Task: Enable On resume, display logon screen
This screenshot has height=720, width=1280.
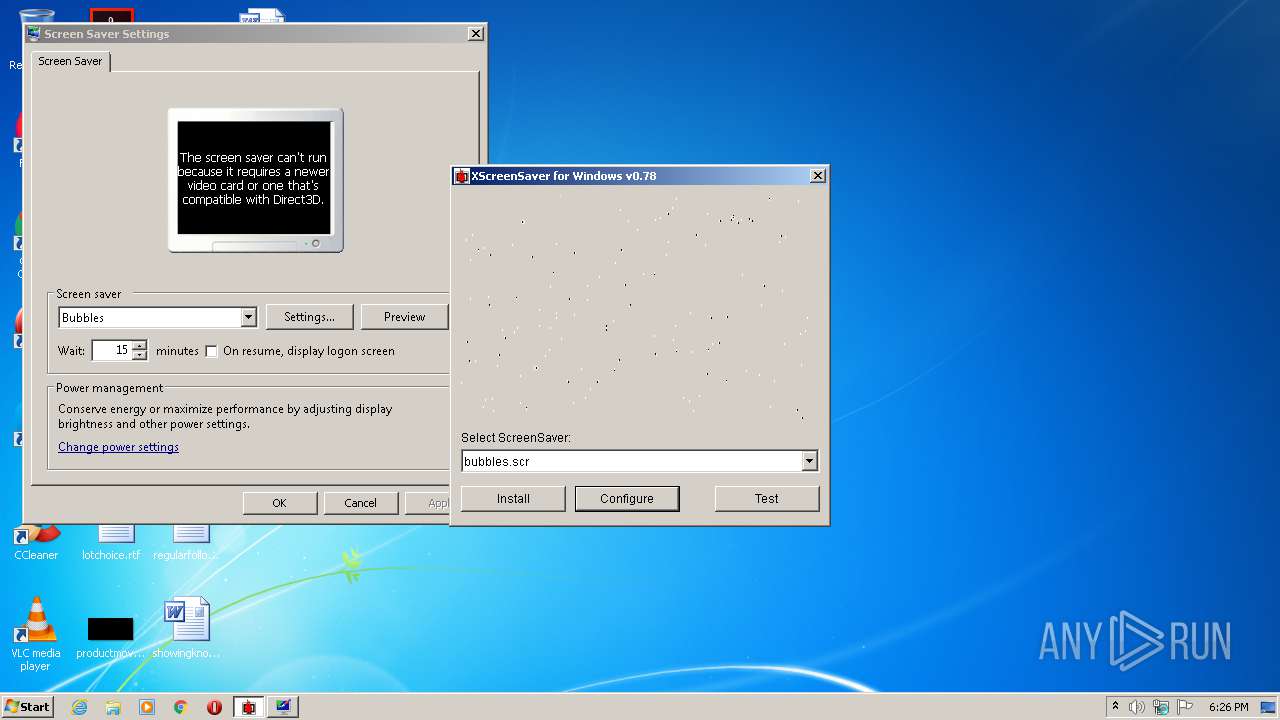Action: [211, 351]
